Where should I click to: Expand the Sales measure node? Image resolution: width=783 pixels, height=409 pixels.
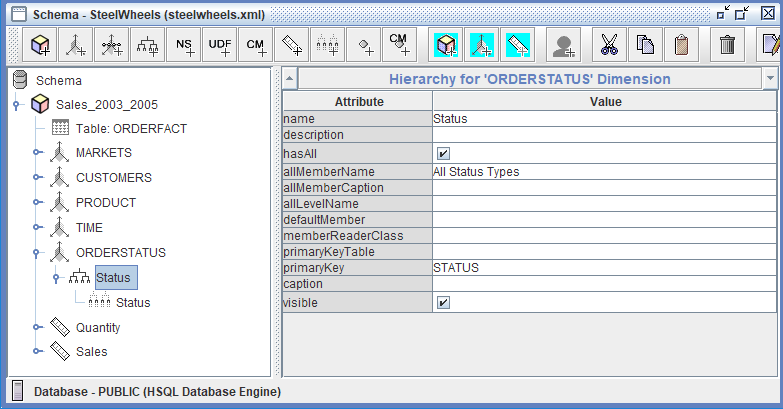point(36,351)
